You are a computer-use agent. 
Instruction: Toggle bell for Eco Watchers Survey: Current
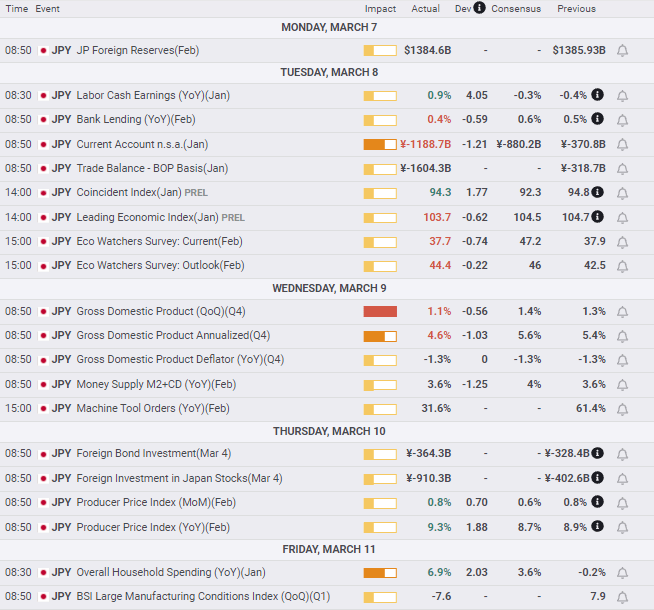tap(622, 242)
